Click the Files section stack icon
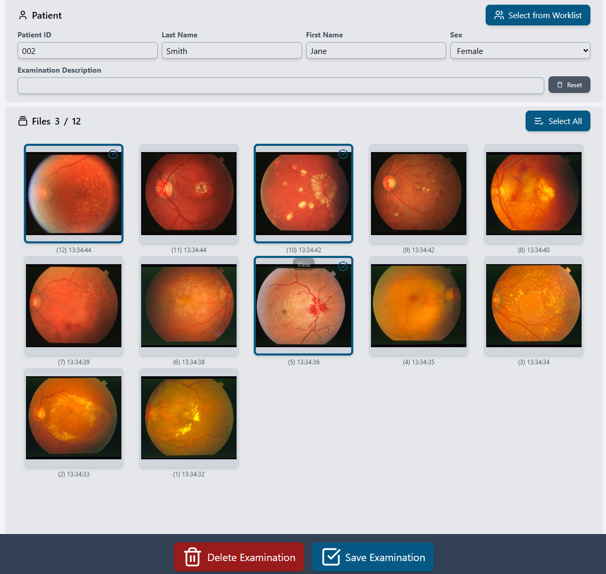The width and height of the screenshot is (606, 574). [x=23, y=121]
